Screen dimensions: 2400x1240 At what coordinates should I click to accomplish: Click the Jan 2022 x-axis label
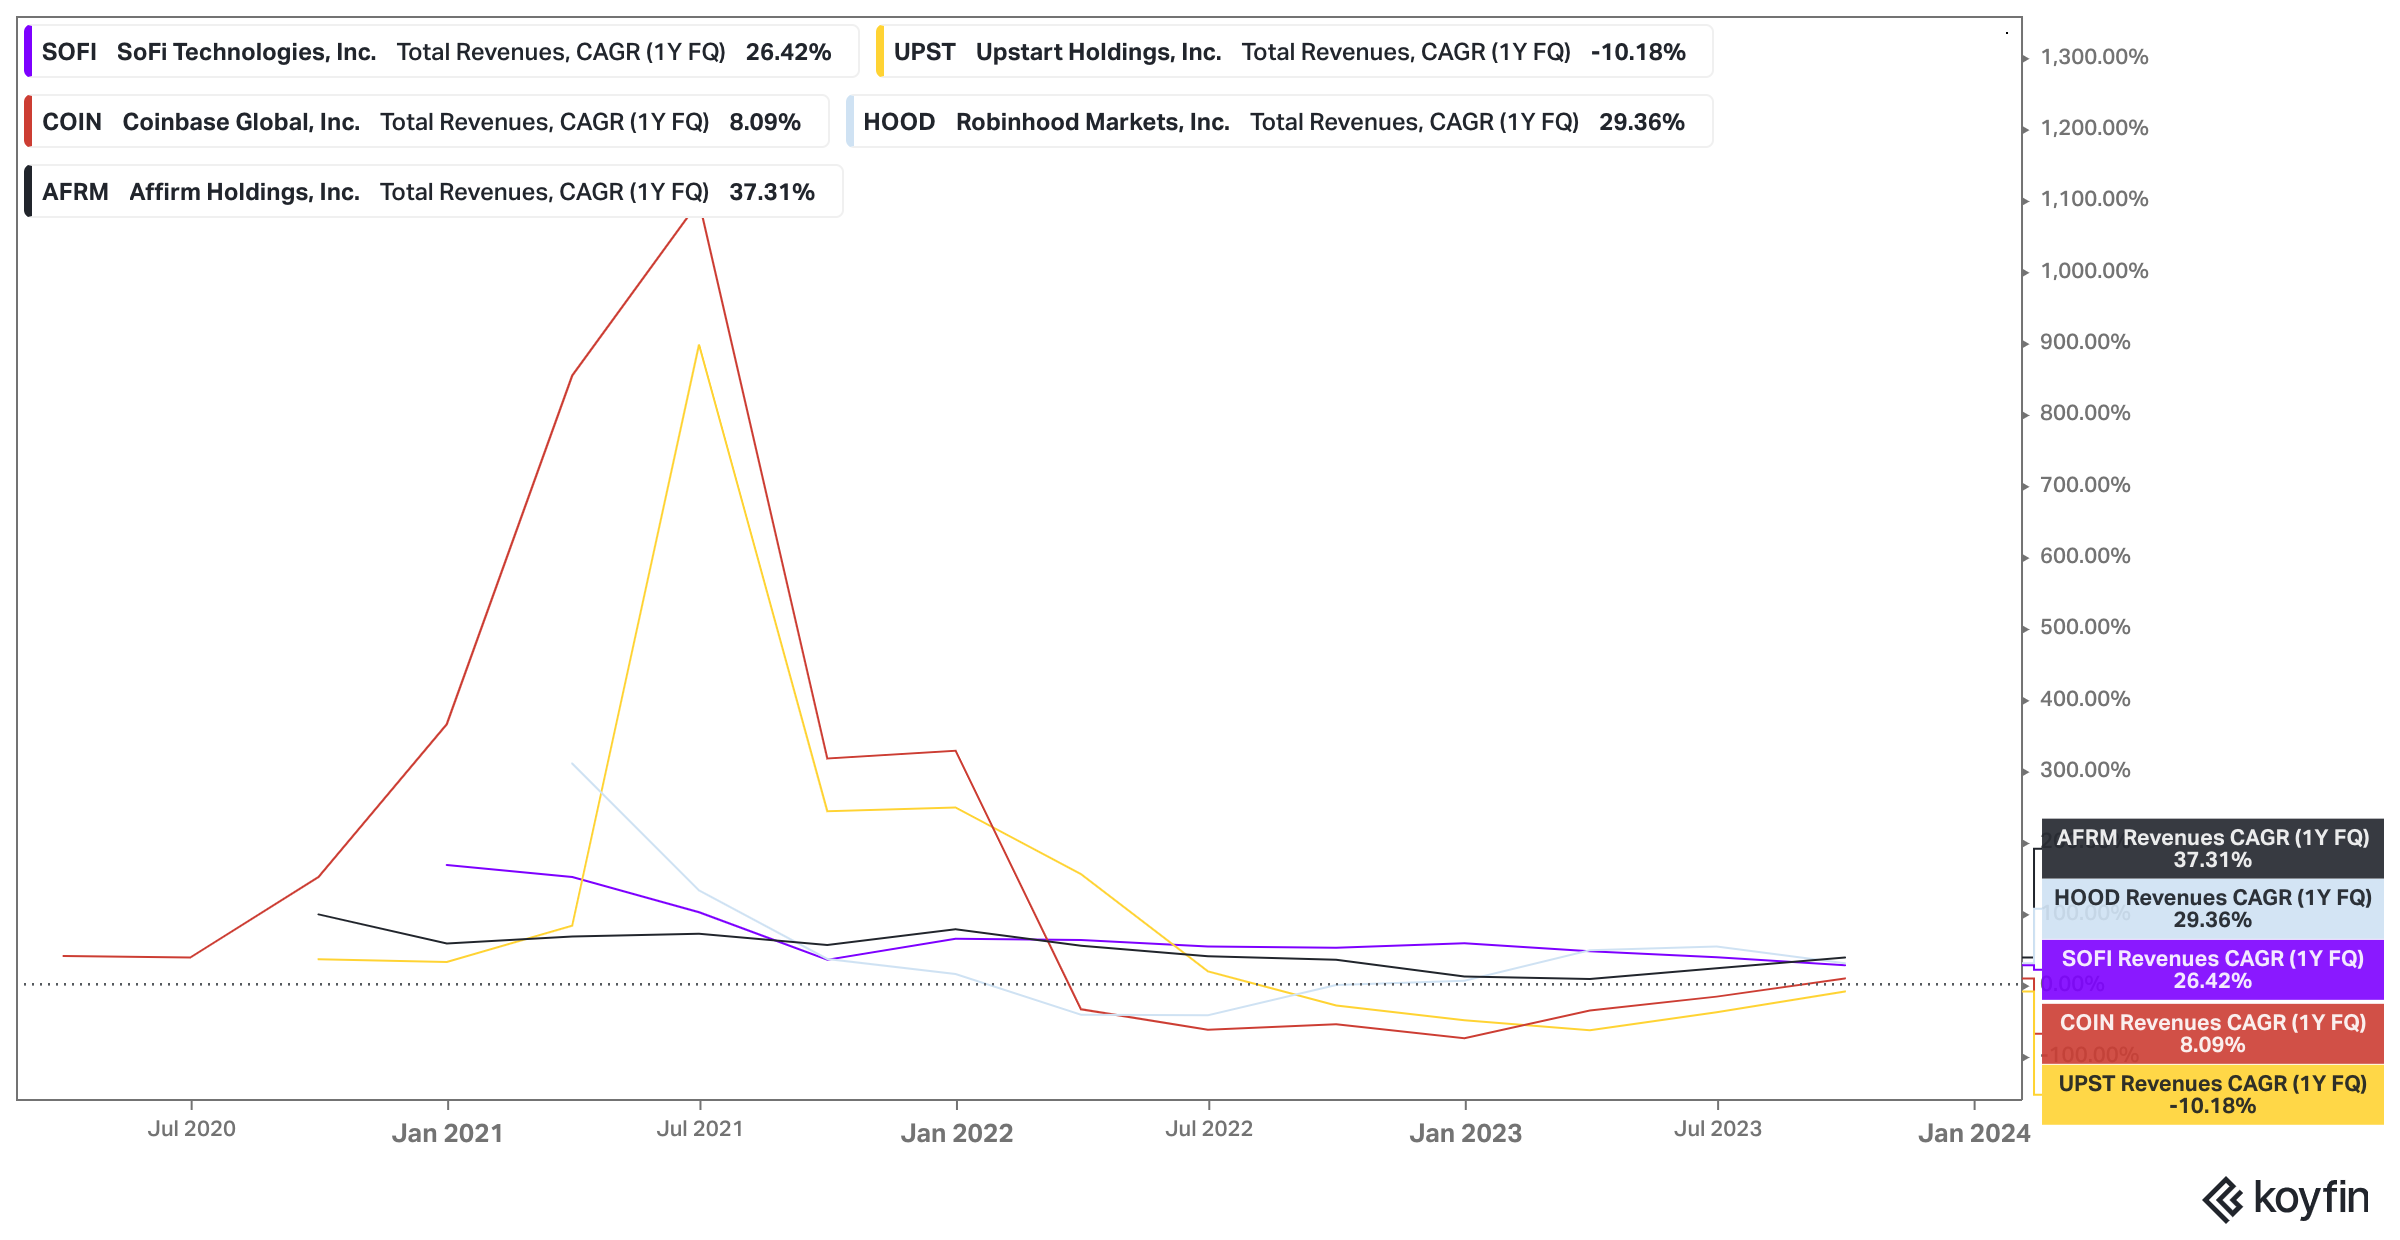pyautogui.click(x=956, y=1133)
